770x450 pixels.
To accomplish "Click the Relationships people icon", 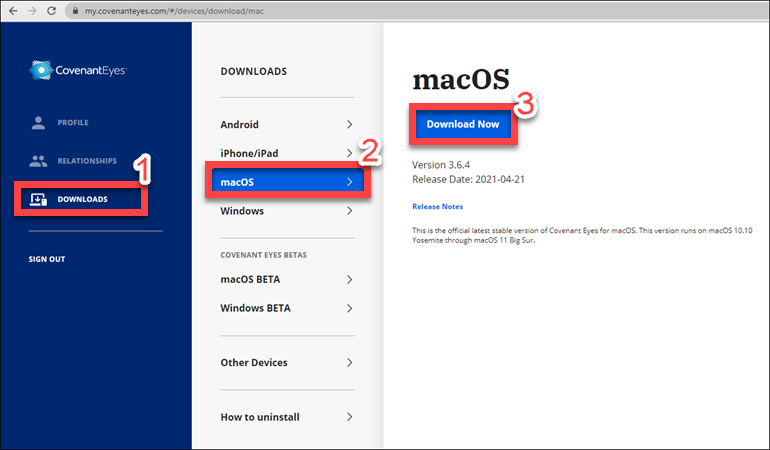I will (38, 161).
